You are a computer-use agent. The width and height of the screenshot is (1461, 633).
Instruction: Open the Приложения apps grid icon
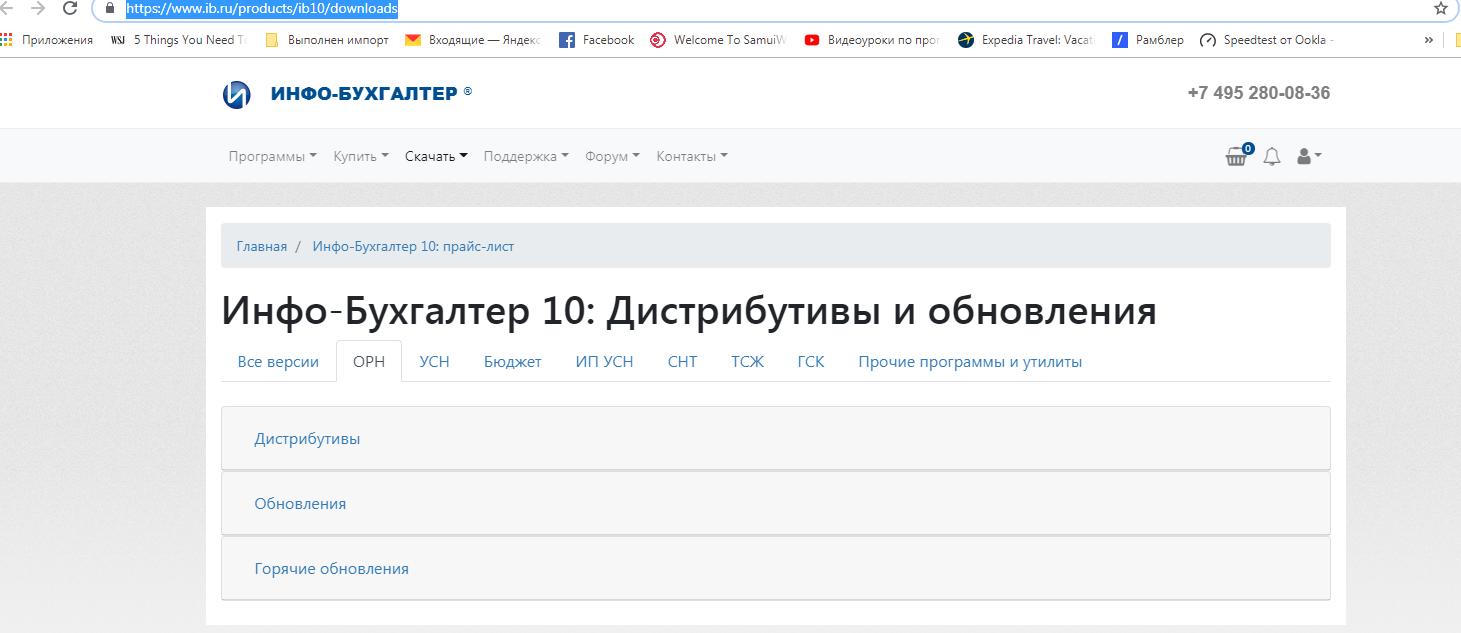[7, 40]
